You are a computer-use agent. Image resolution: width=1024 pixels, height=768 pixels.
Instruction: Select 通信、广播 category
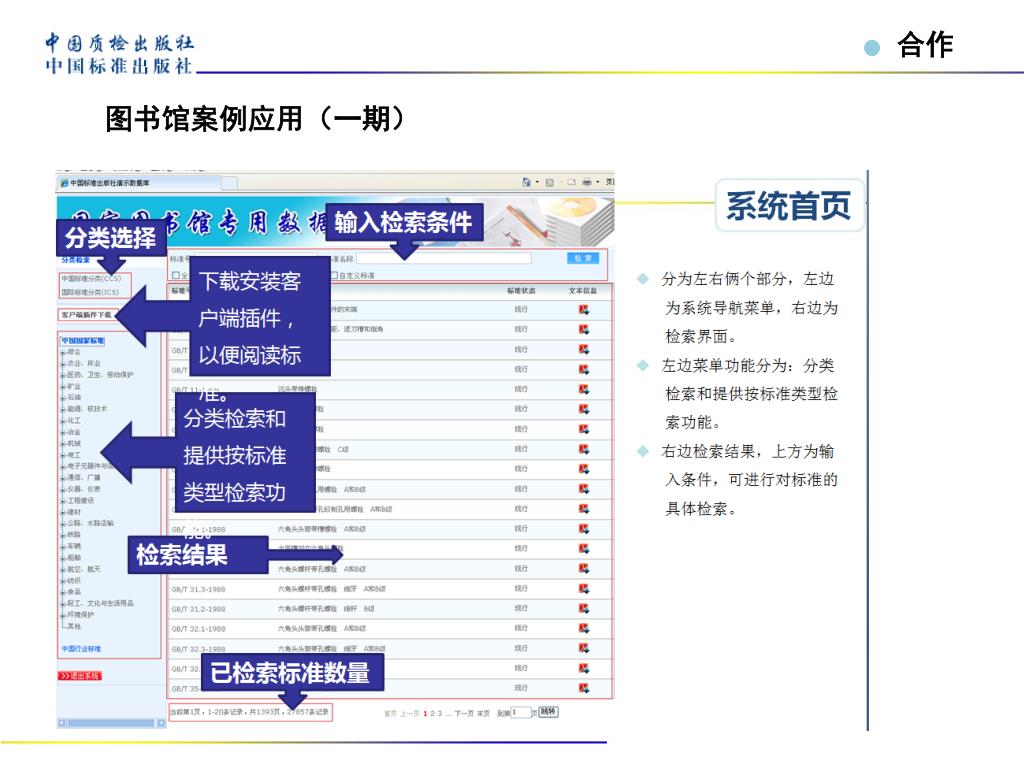click(x=84, y=477)
